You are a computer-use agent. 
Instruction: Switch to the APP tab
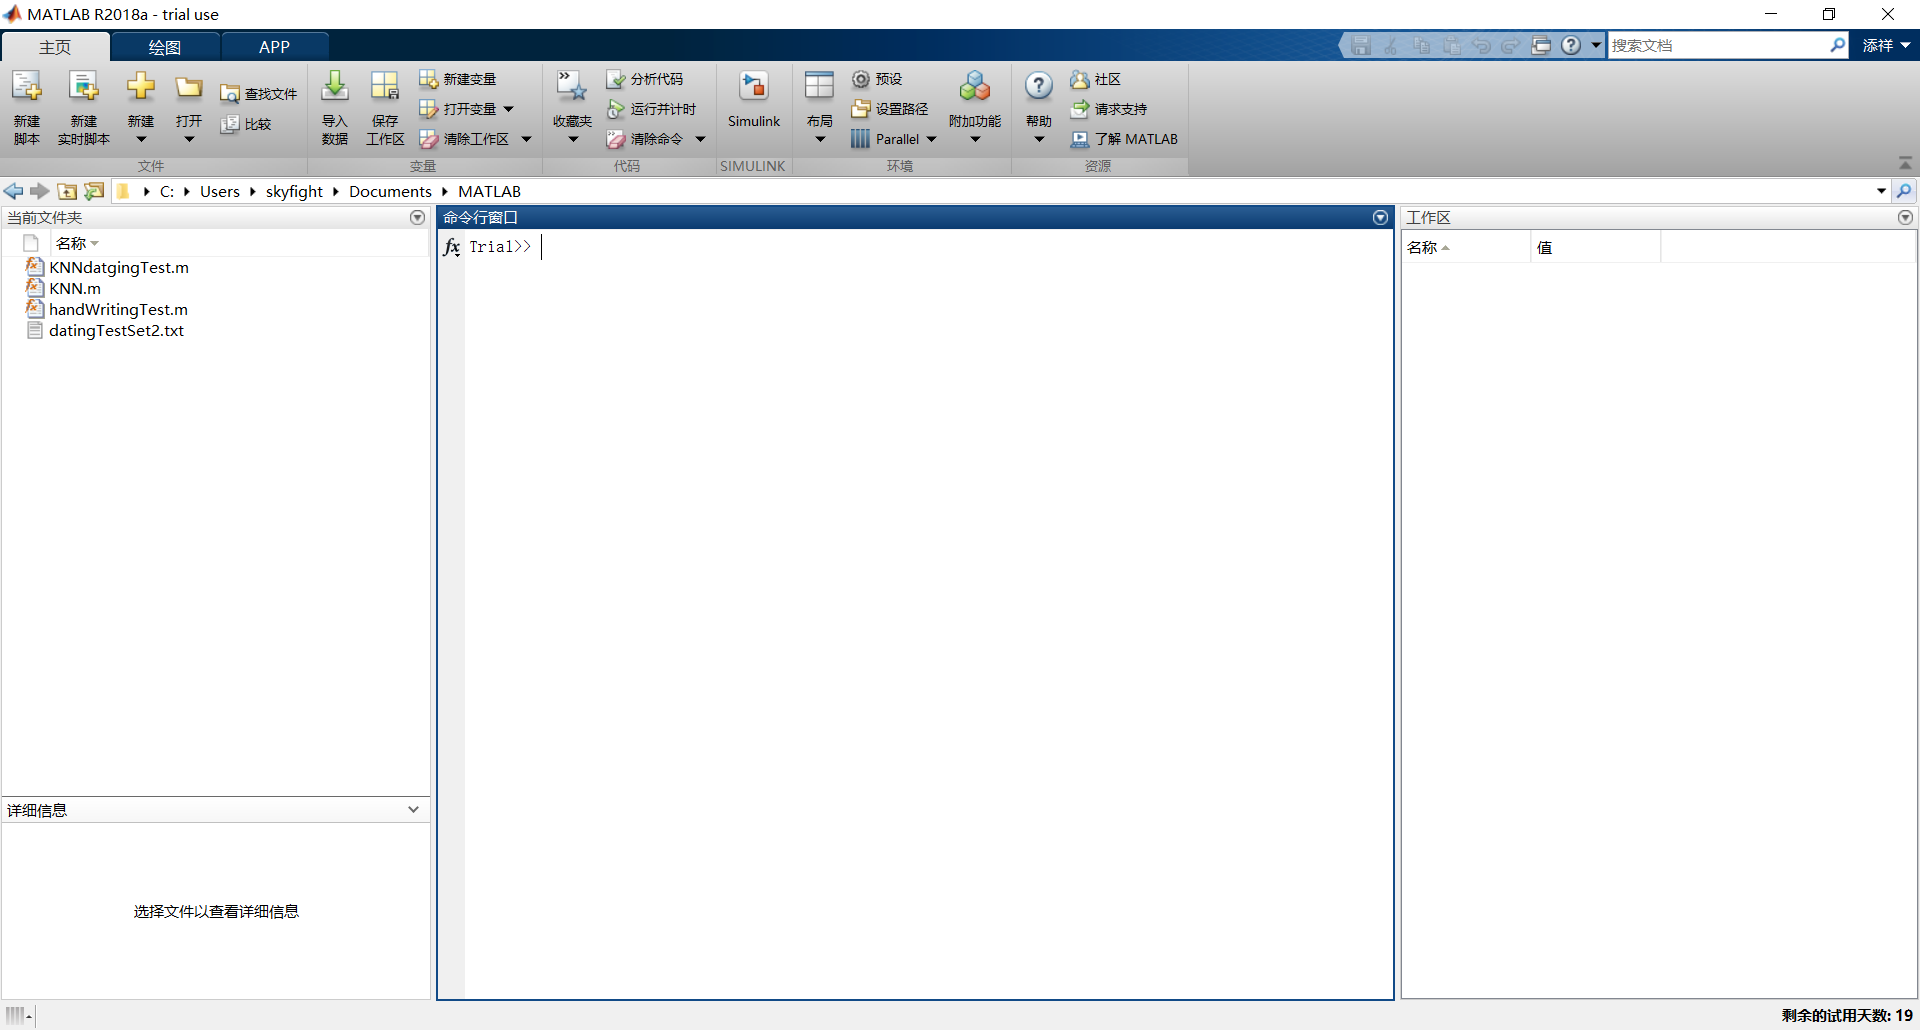click(274, 47)
